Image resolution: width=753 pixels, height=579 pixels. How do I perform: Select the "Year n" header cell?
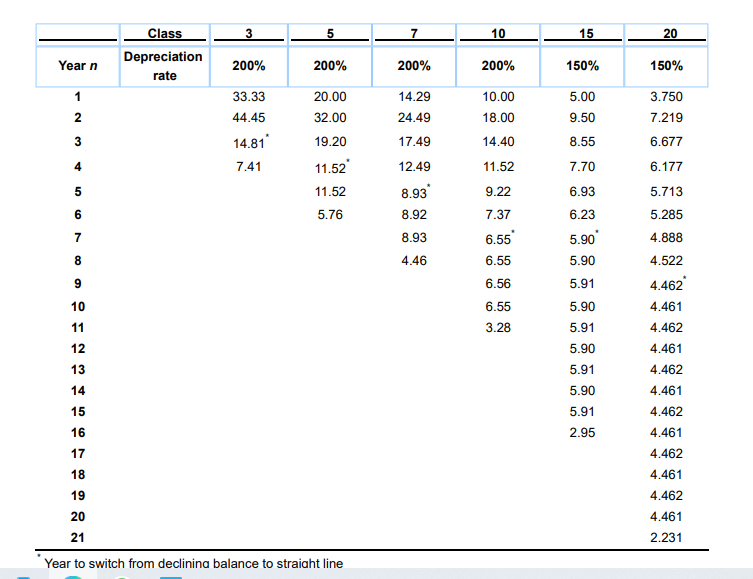(x=78, y=66)
